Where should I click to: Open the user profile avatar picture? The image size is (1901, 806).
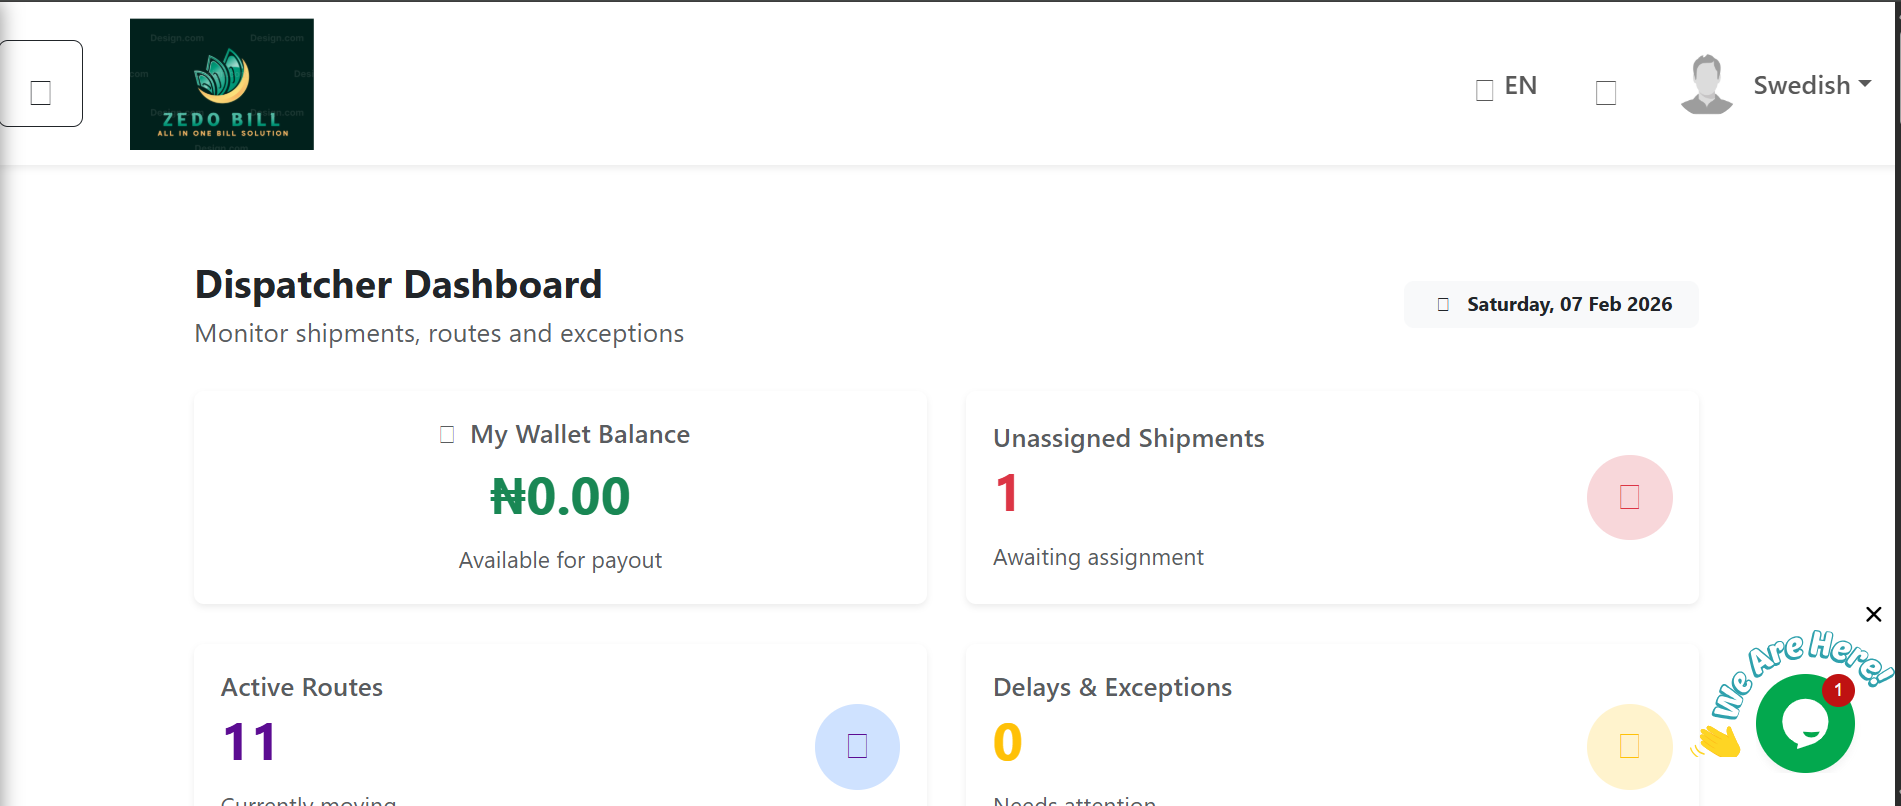click(x=1706, y=83)
